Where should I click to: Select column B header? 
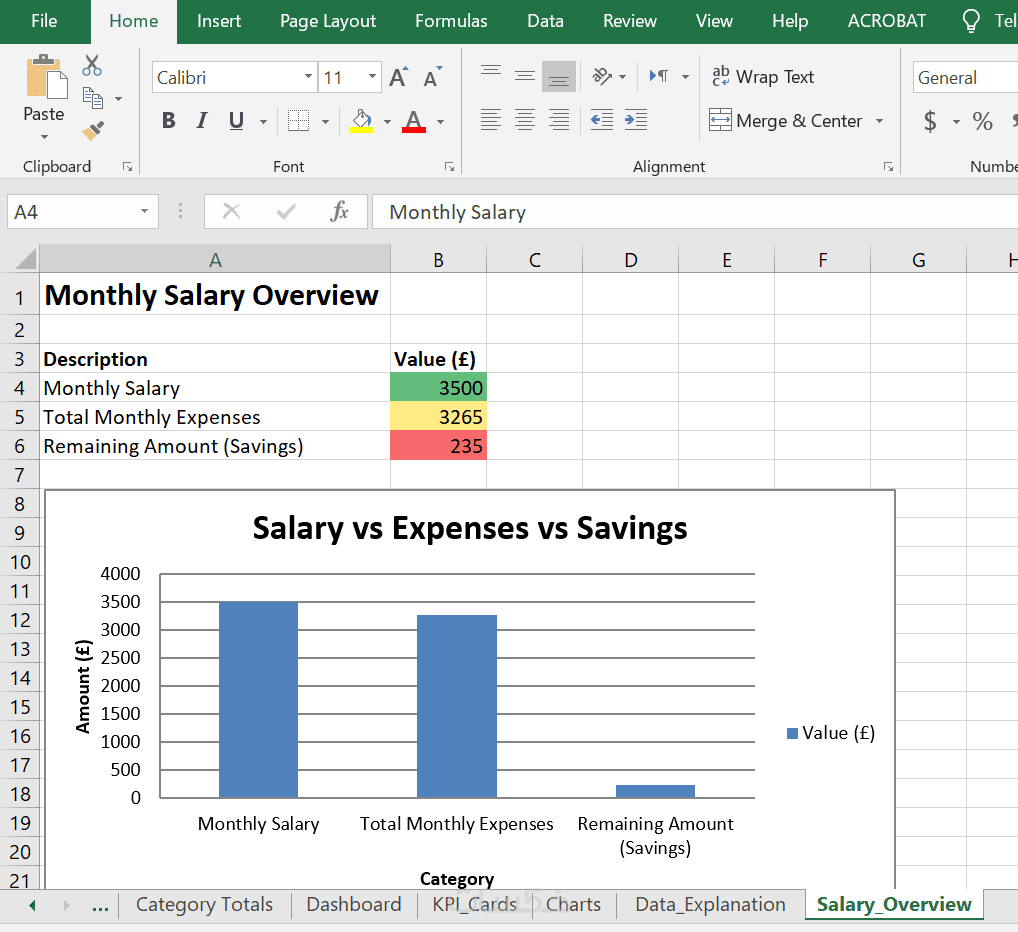click(x=438, y=260)
